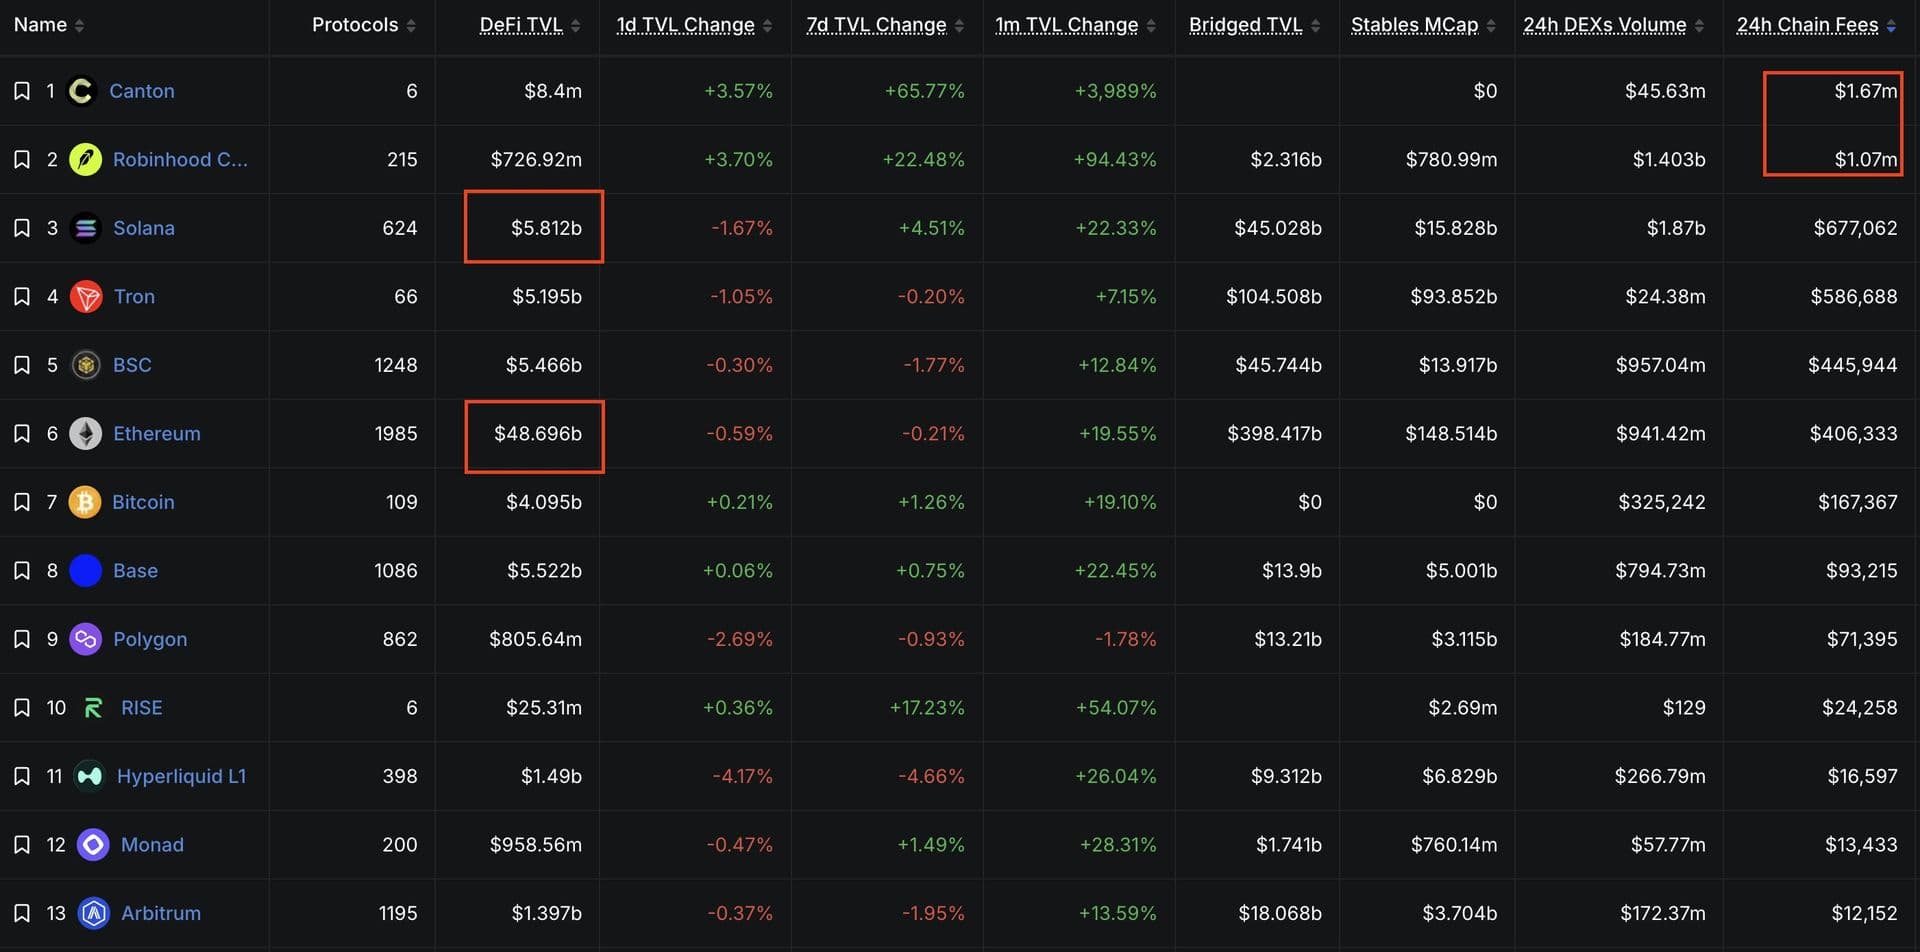Open the Base chain page
The height and width of the screenshot is (952, 1920).
pos(135,570)
